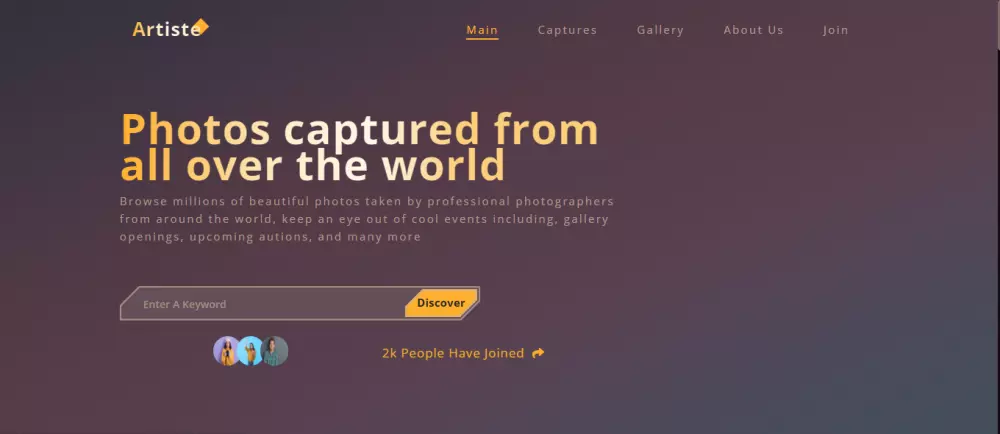Click the curved share arrow icon

tap(538, 353)
